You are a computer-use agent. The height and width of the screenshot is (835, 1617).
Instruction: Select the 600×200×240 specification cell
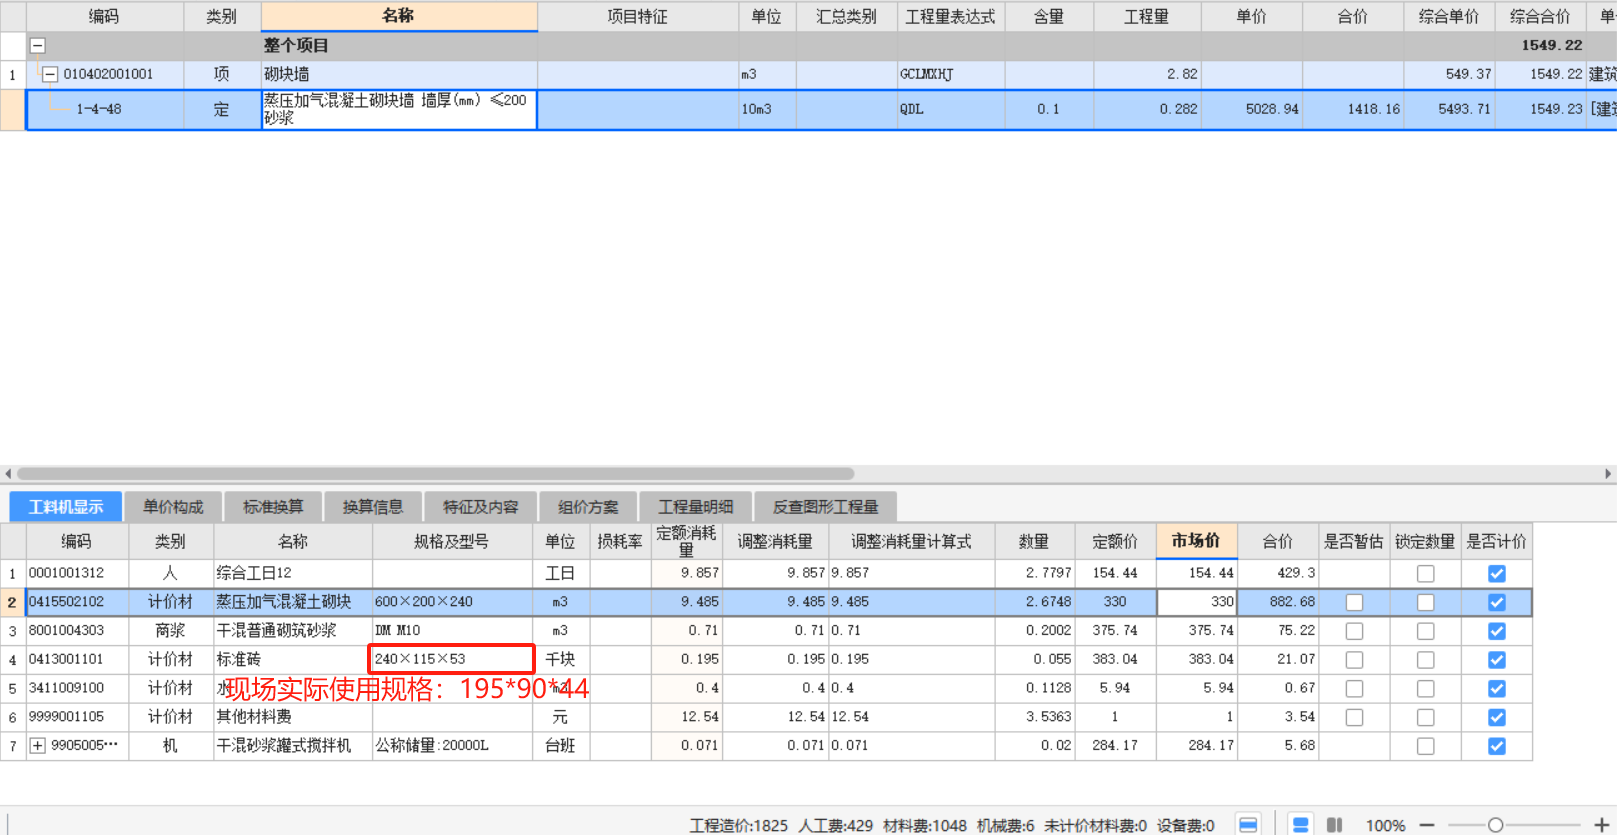pos(452,602)
